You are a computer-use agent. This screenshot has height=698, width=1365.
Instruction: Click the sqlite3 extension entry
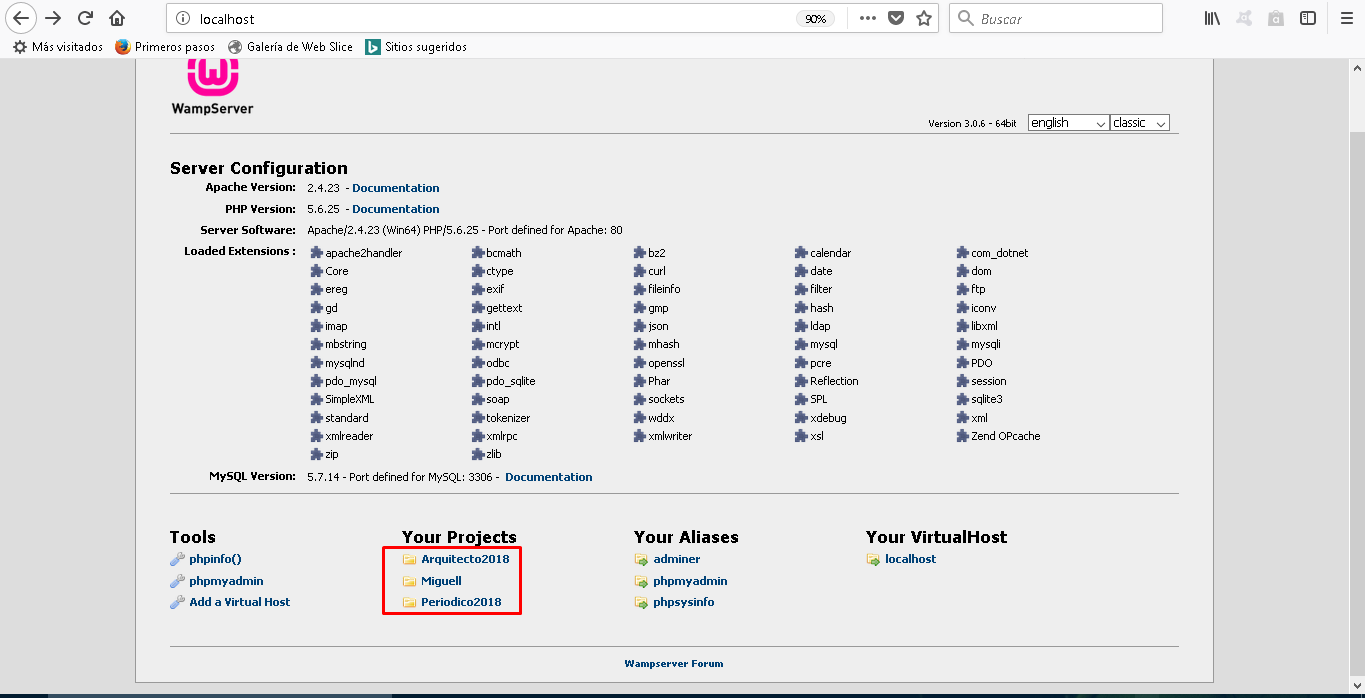point(980,399)
